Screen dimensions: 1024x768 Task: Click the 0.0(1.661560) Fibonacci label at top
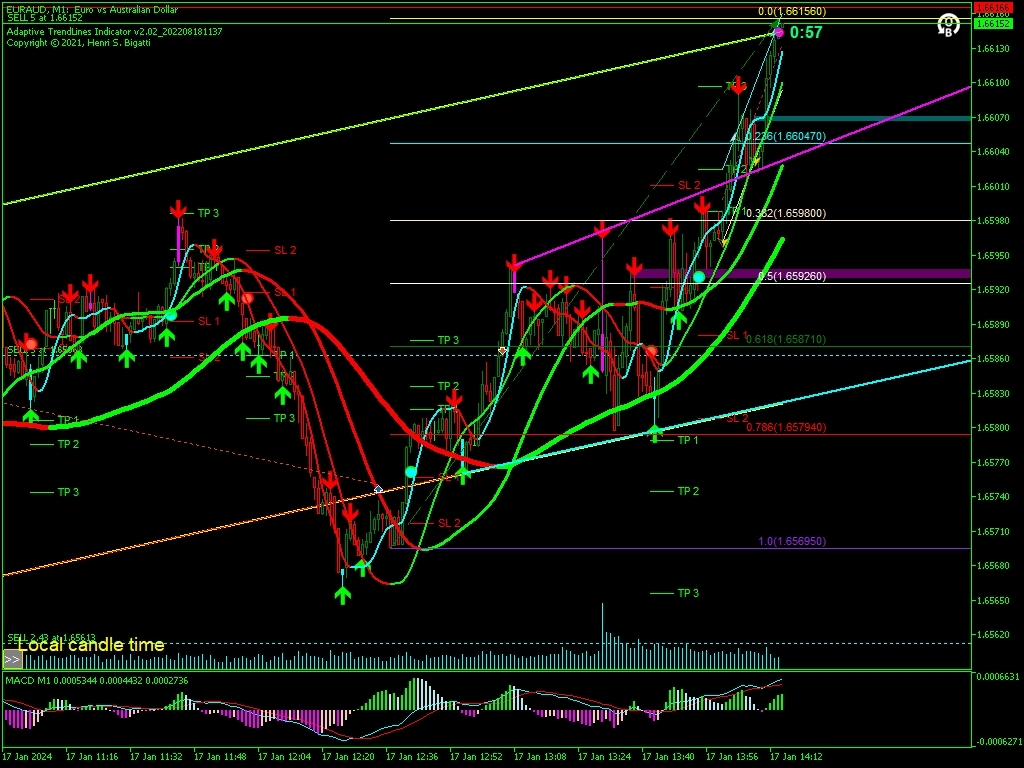click(x=792, y=11)
